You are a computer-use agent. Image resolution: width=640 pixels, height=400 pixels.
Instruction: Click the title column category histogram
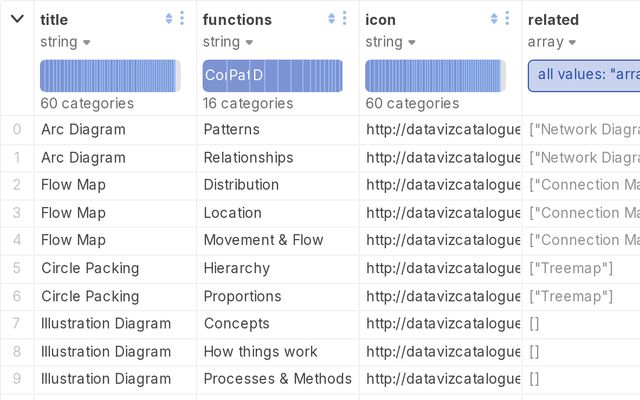[x=110, y=76]
